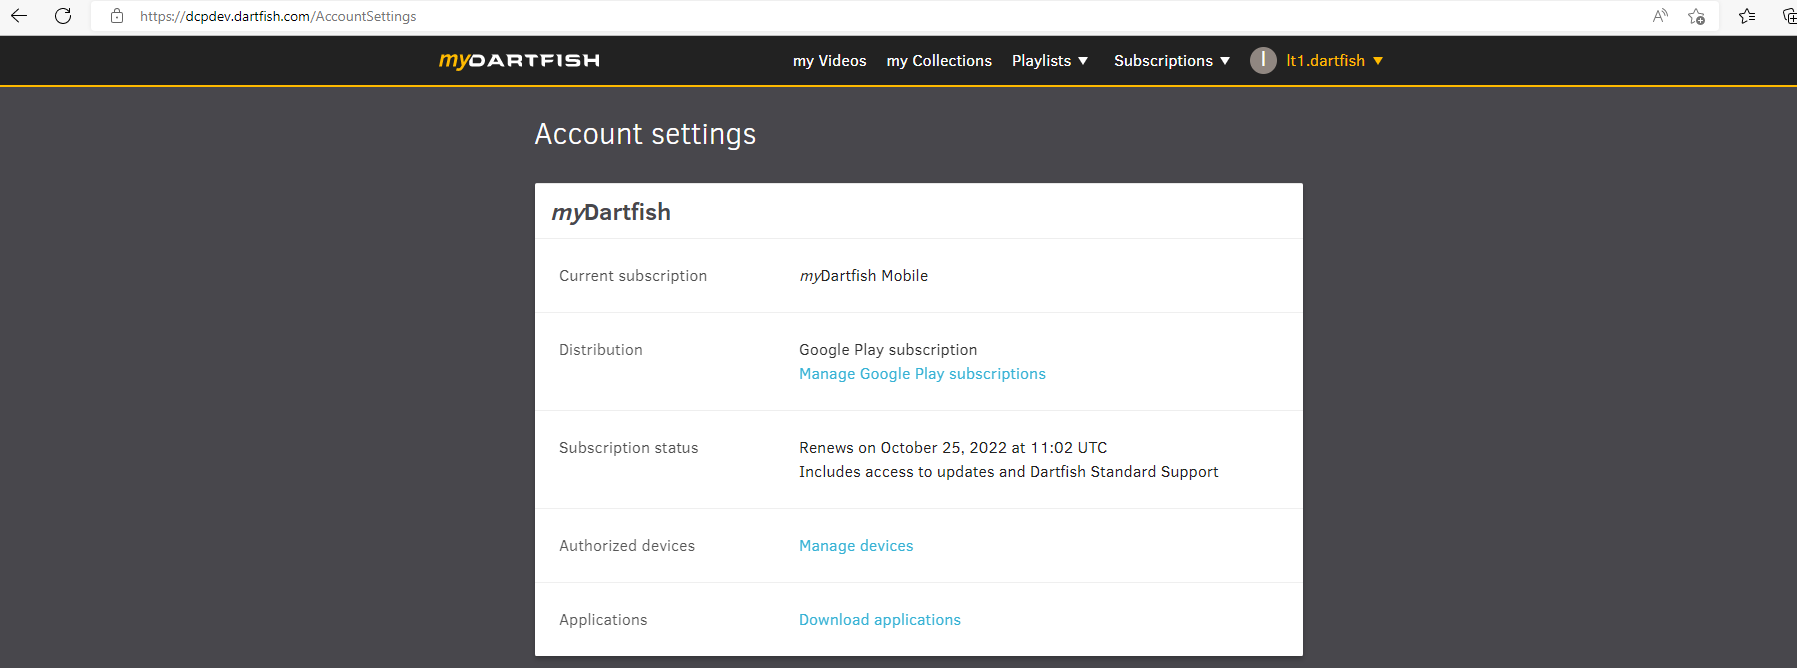This screenshot has height=668, width=1797.
Task: Select the Subscription status label
Action: [x=629, y=448]
